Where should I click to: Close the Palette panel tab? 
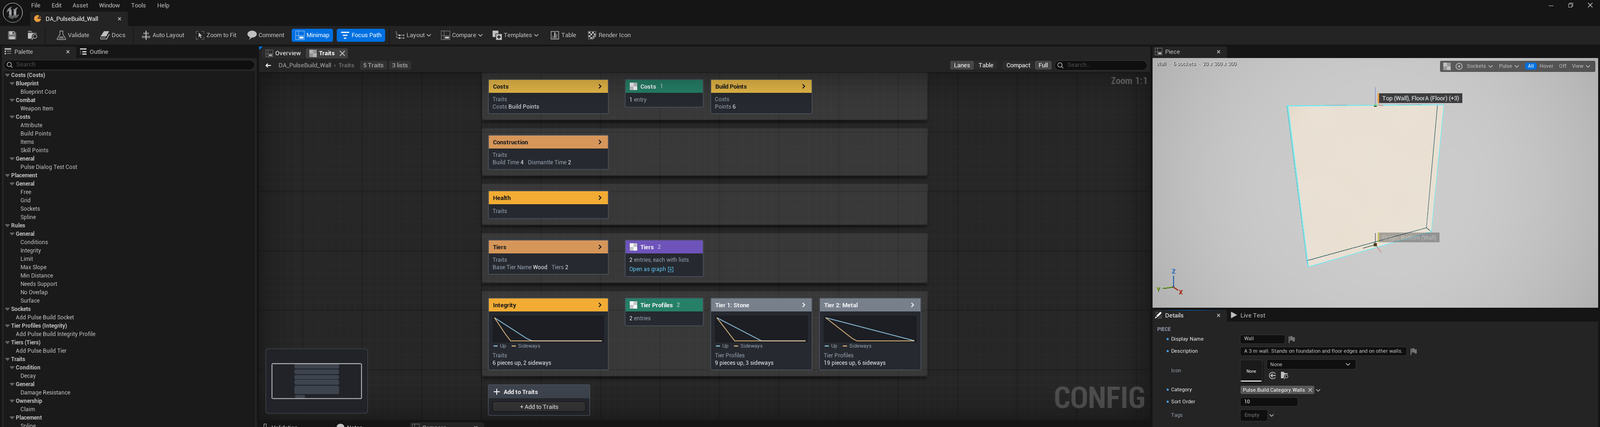[68, 52]
